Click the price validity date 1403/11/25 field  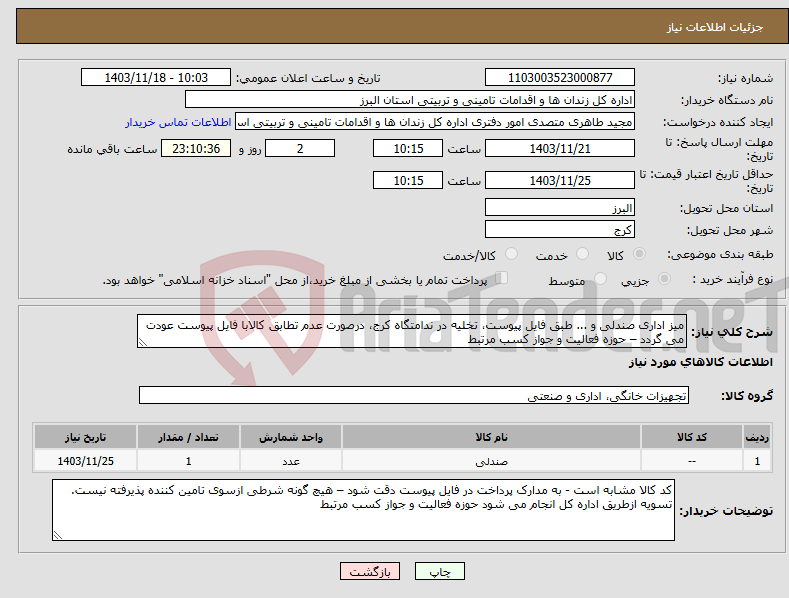click(560, 180)
